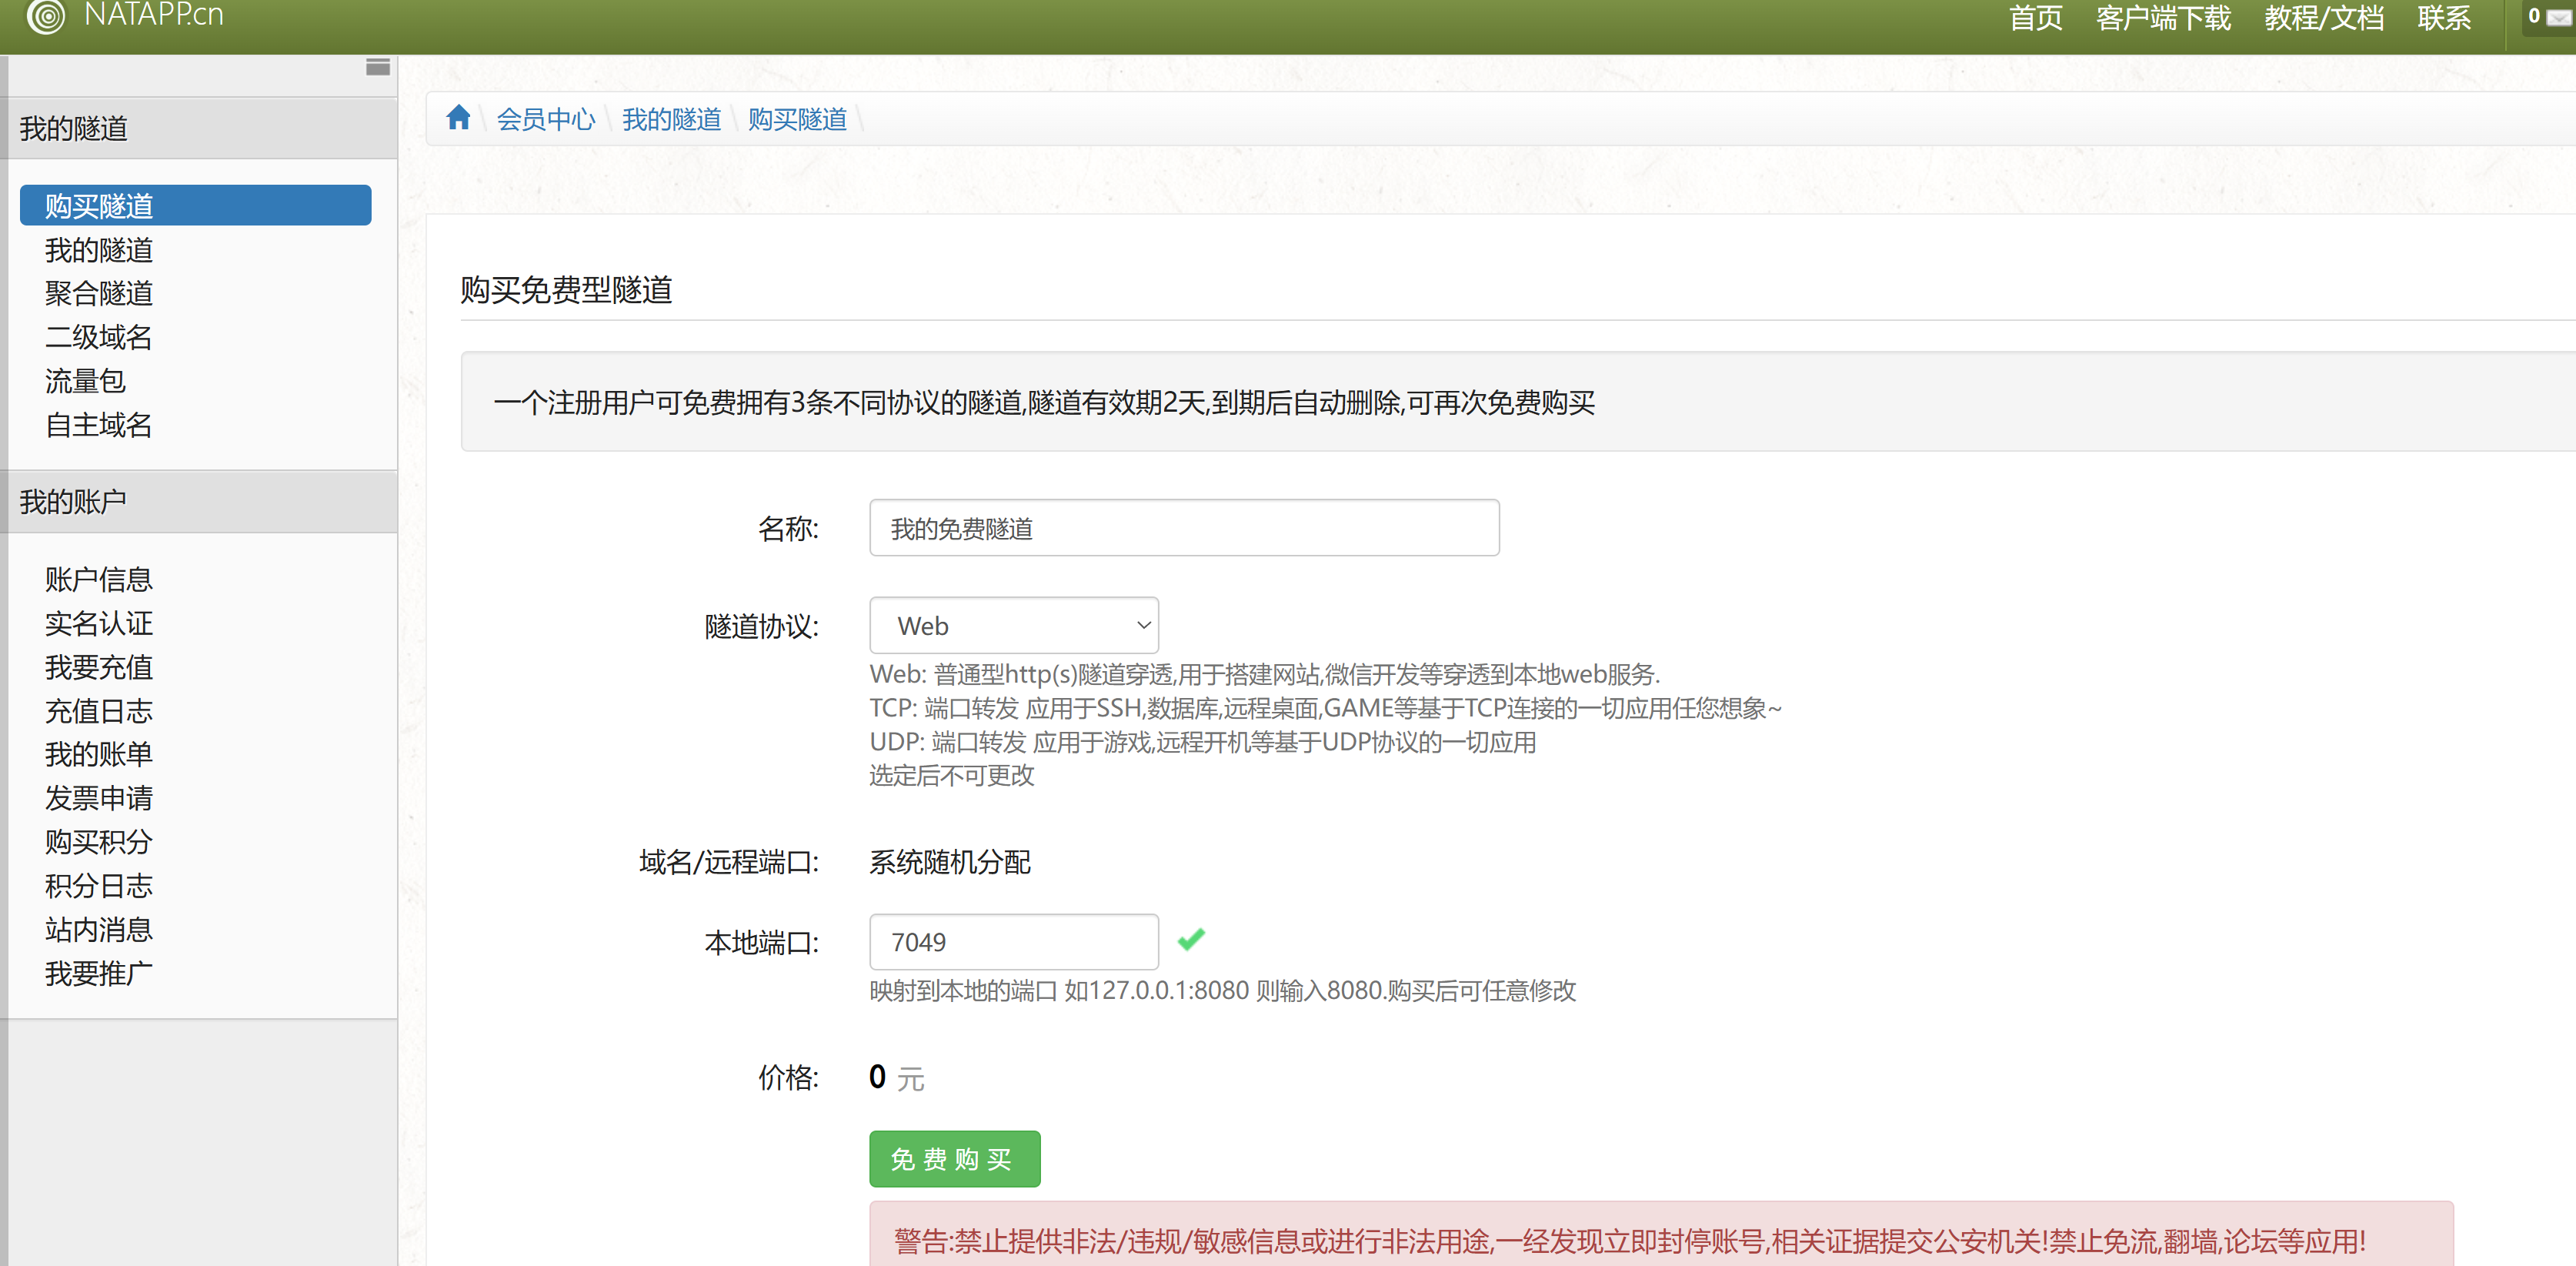Open 充值日志 in sidebar
This screenshot has width=2576, height=1266.
click(x=99, y=711)
